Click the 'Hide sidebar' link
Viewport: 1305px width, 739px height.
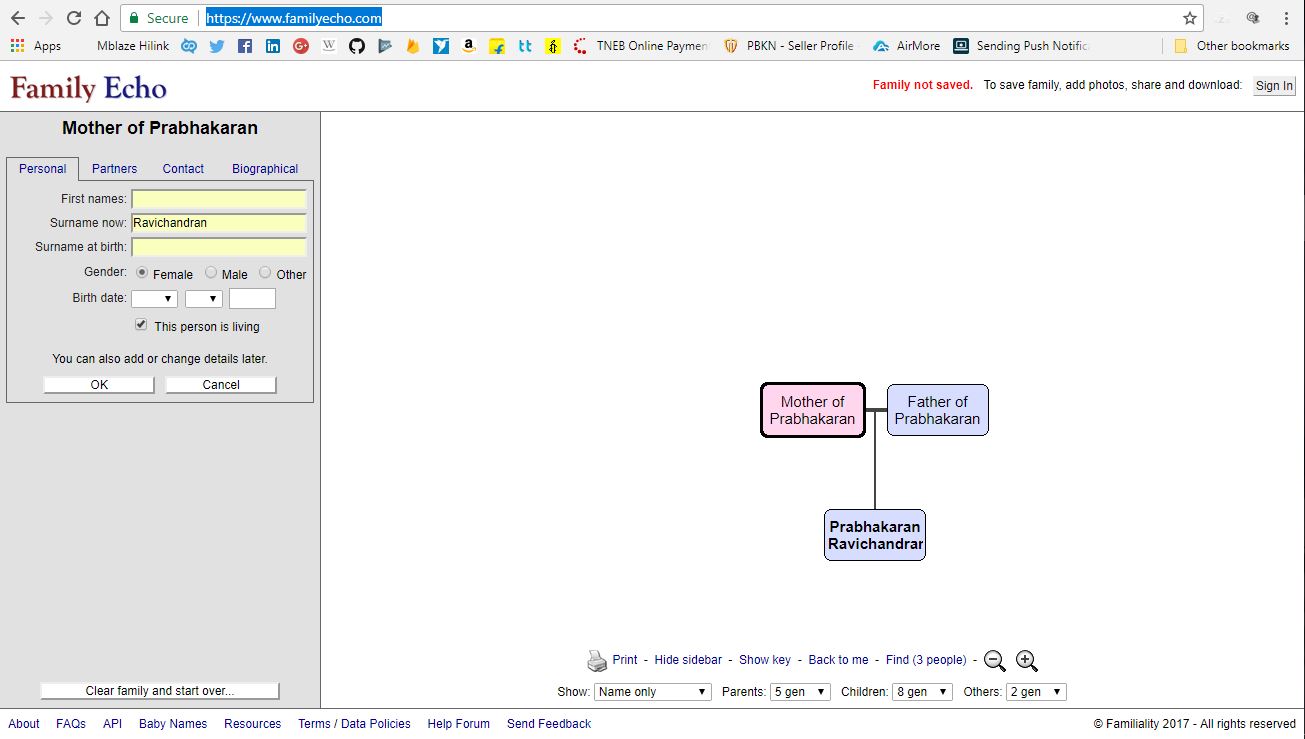coord(688,659)
